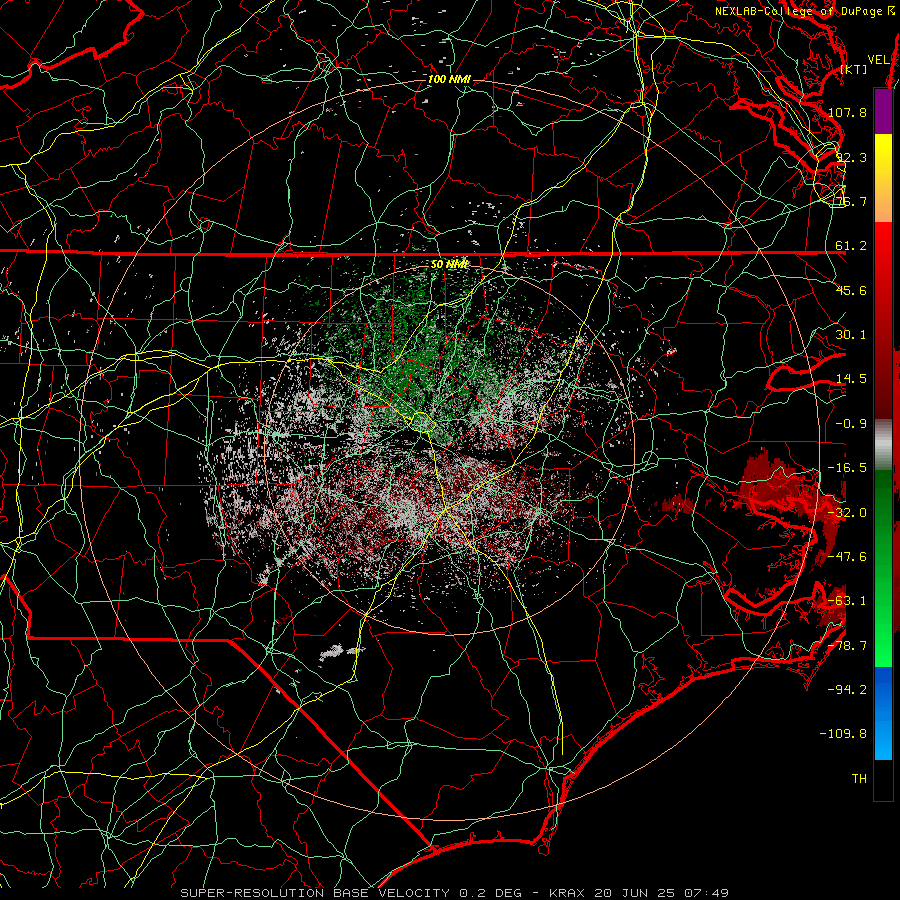Click the -16.5 legend value
This screenshot has height=900, width=900.
pos(847,468)
